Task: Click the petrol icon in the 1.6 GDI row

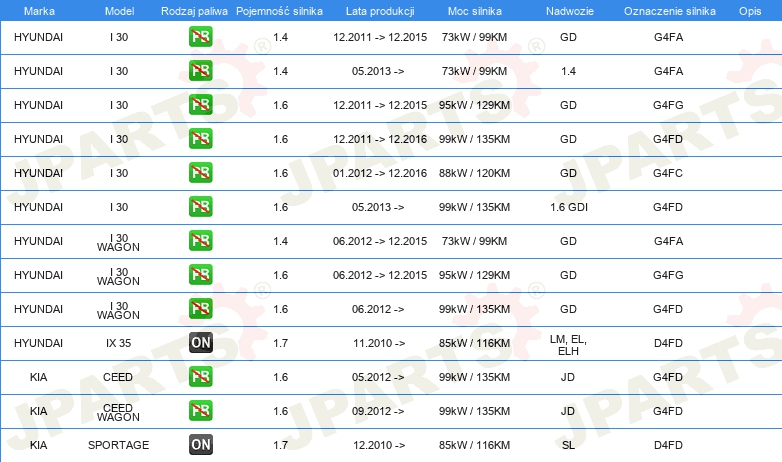Action: click(200, 207)
